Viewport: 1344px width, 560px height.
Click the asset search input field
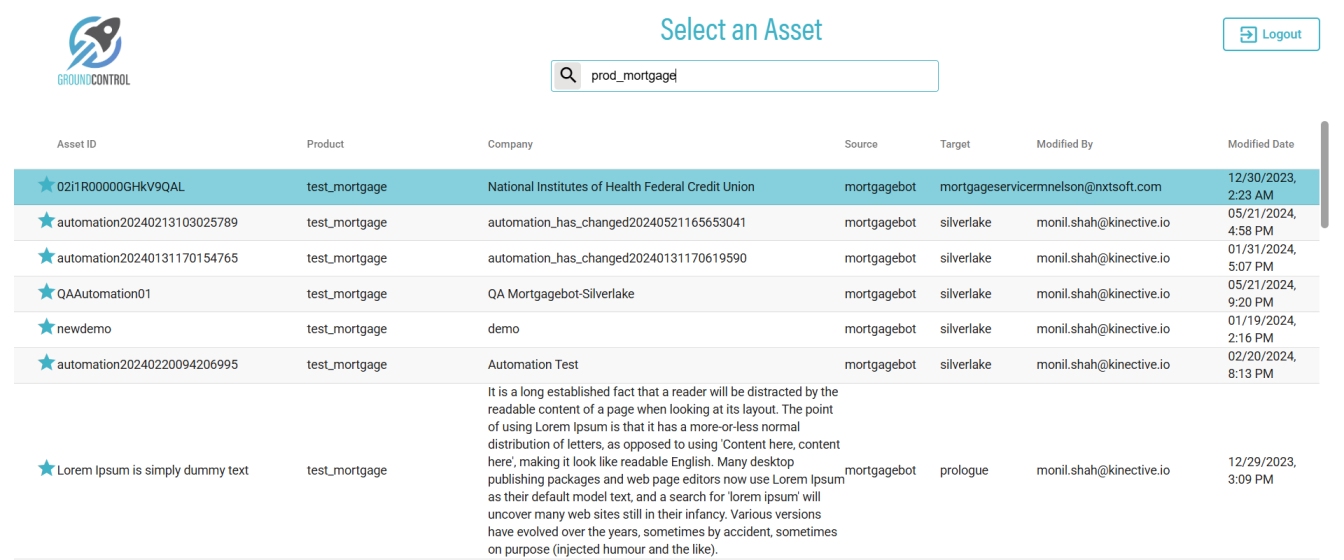[760, 76]
